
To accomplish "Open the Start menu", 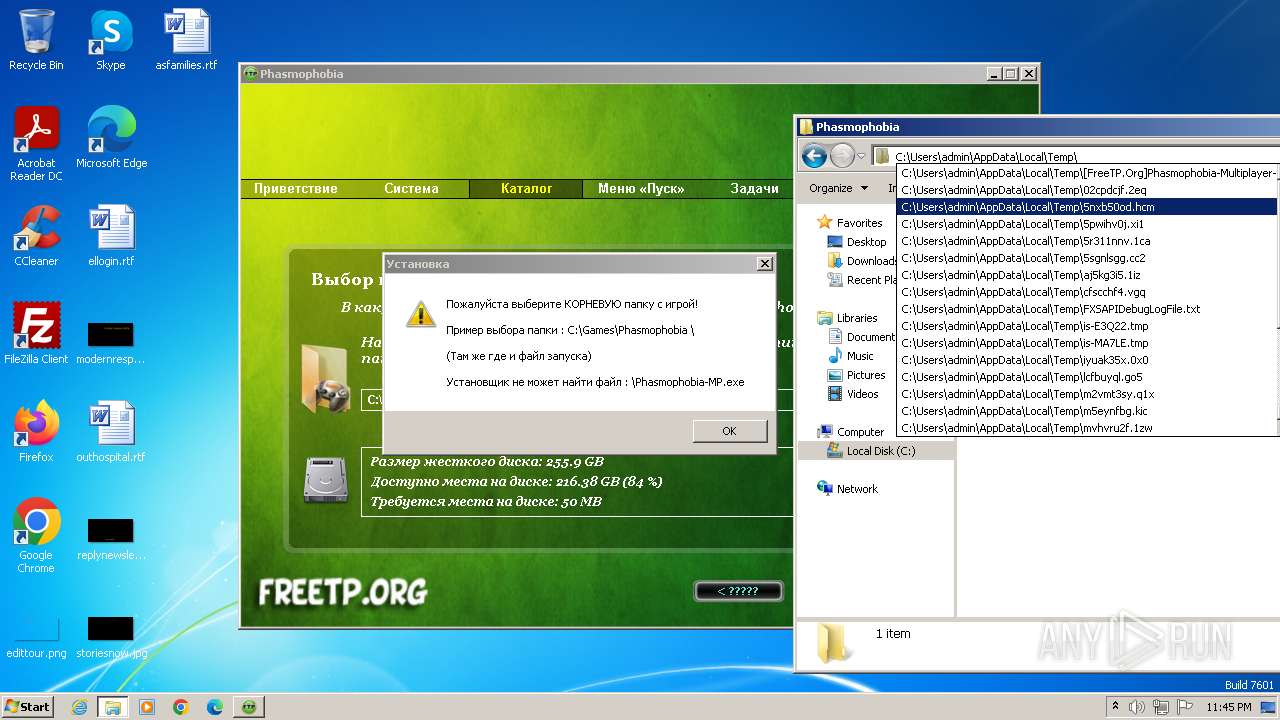I will tap(28, 707).
